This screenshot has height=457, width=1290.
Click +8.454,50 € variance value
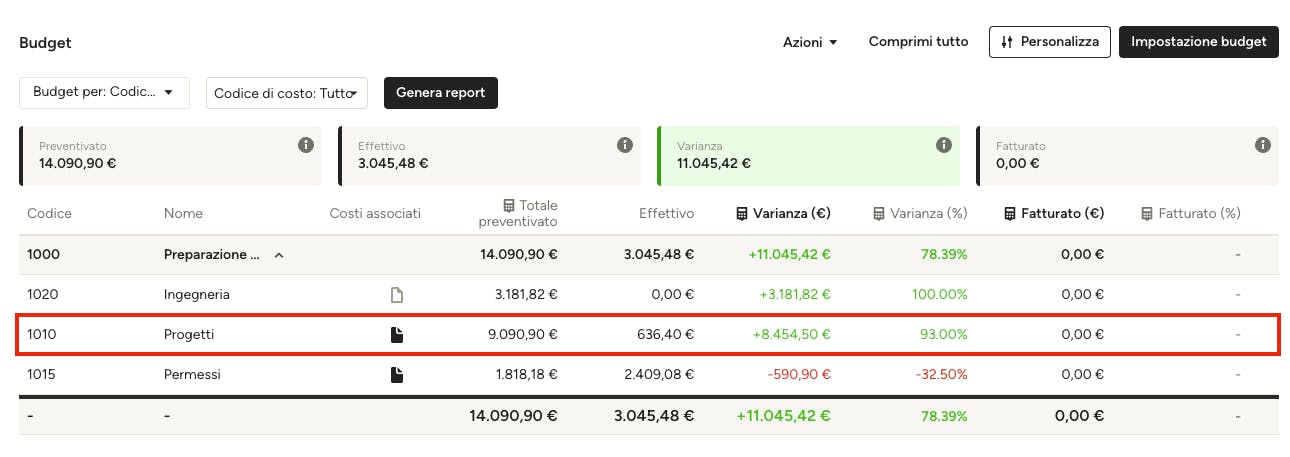(x=792, y=335)
